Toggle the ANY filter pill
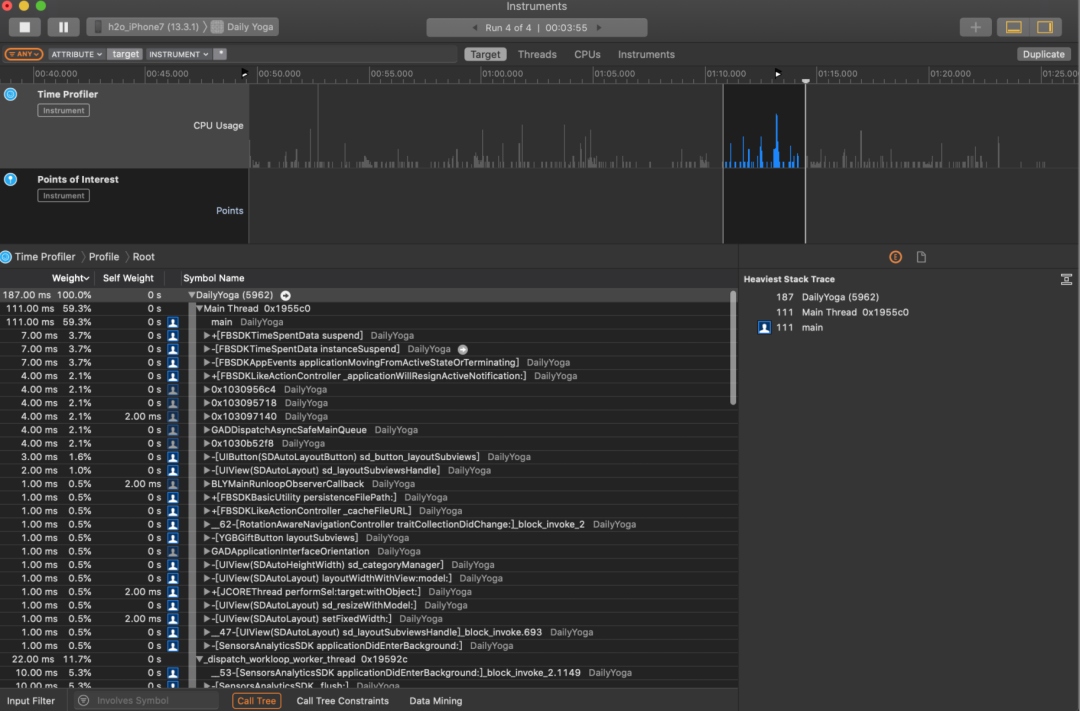Screen dimensions: 1080x711 pos(24,54)
